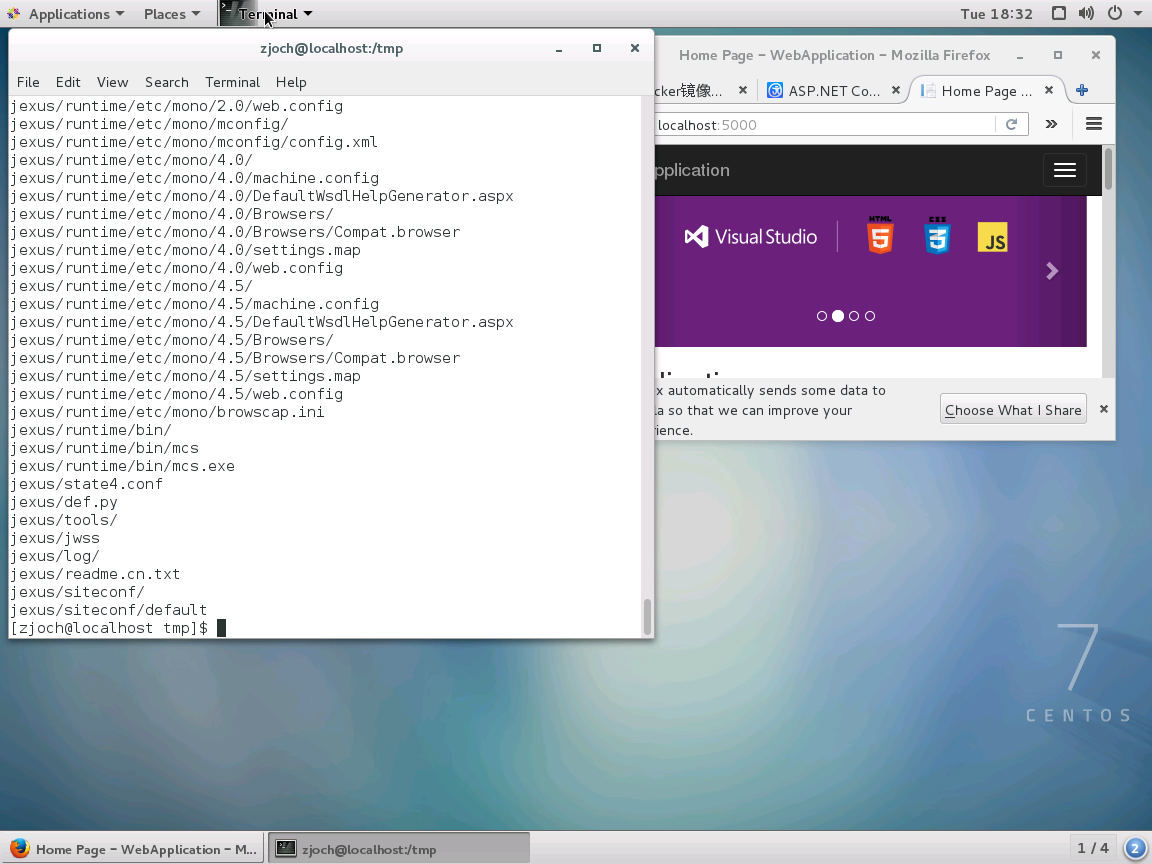The image size is (1152, 864).
Task: Open the File menu in the terminal
Action: pyautogui.click(x=28, y=82)
